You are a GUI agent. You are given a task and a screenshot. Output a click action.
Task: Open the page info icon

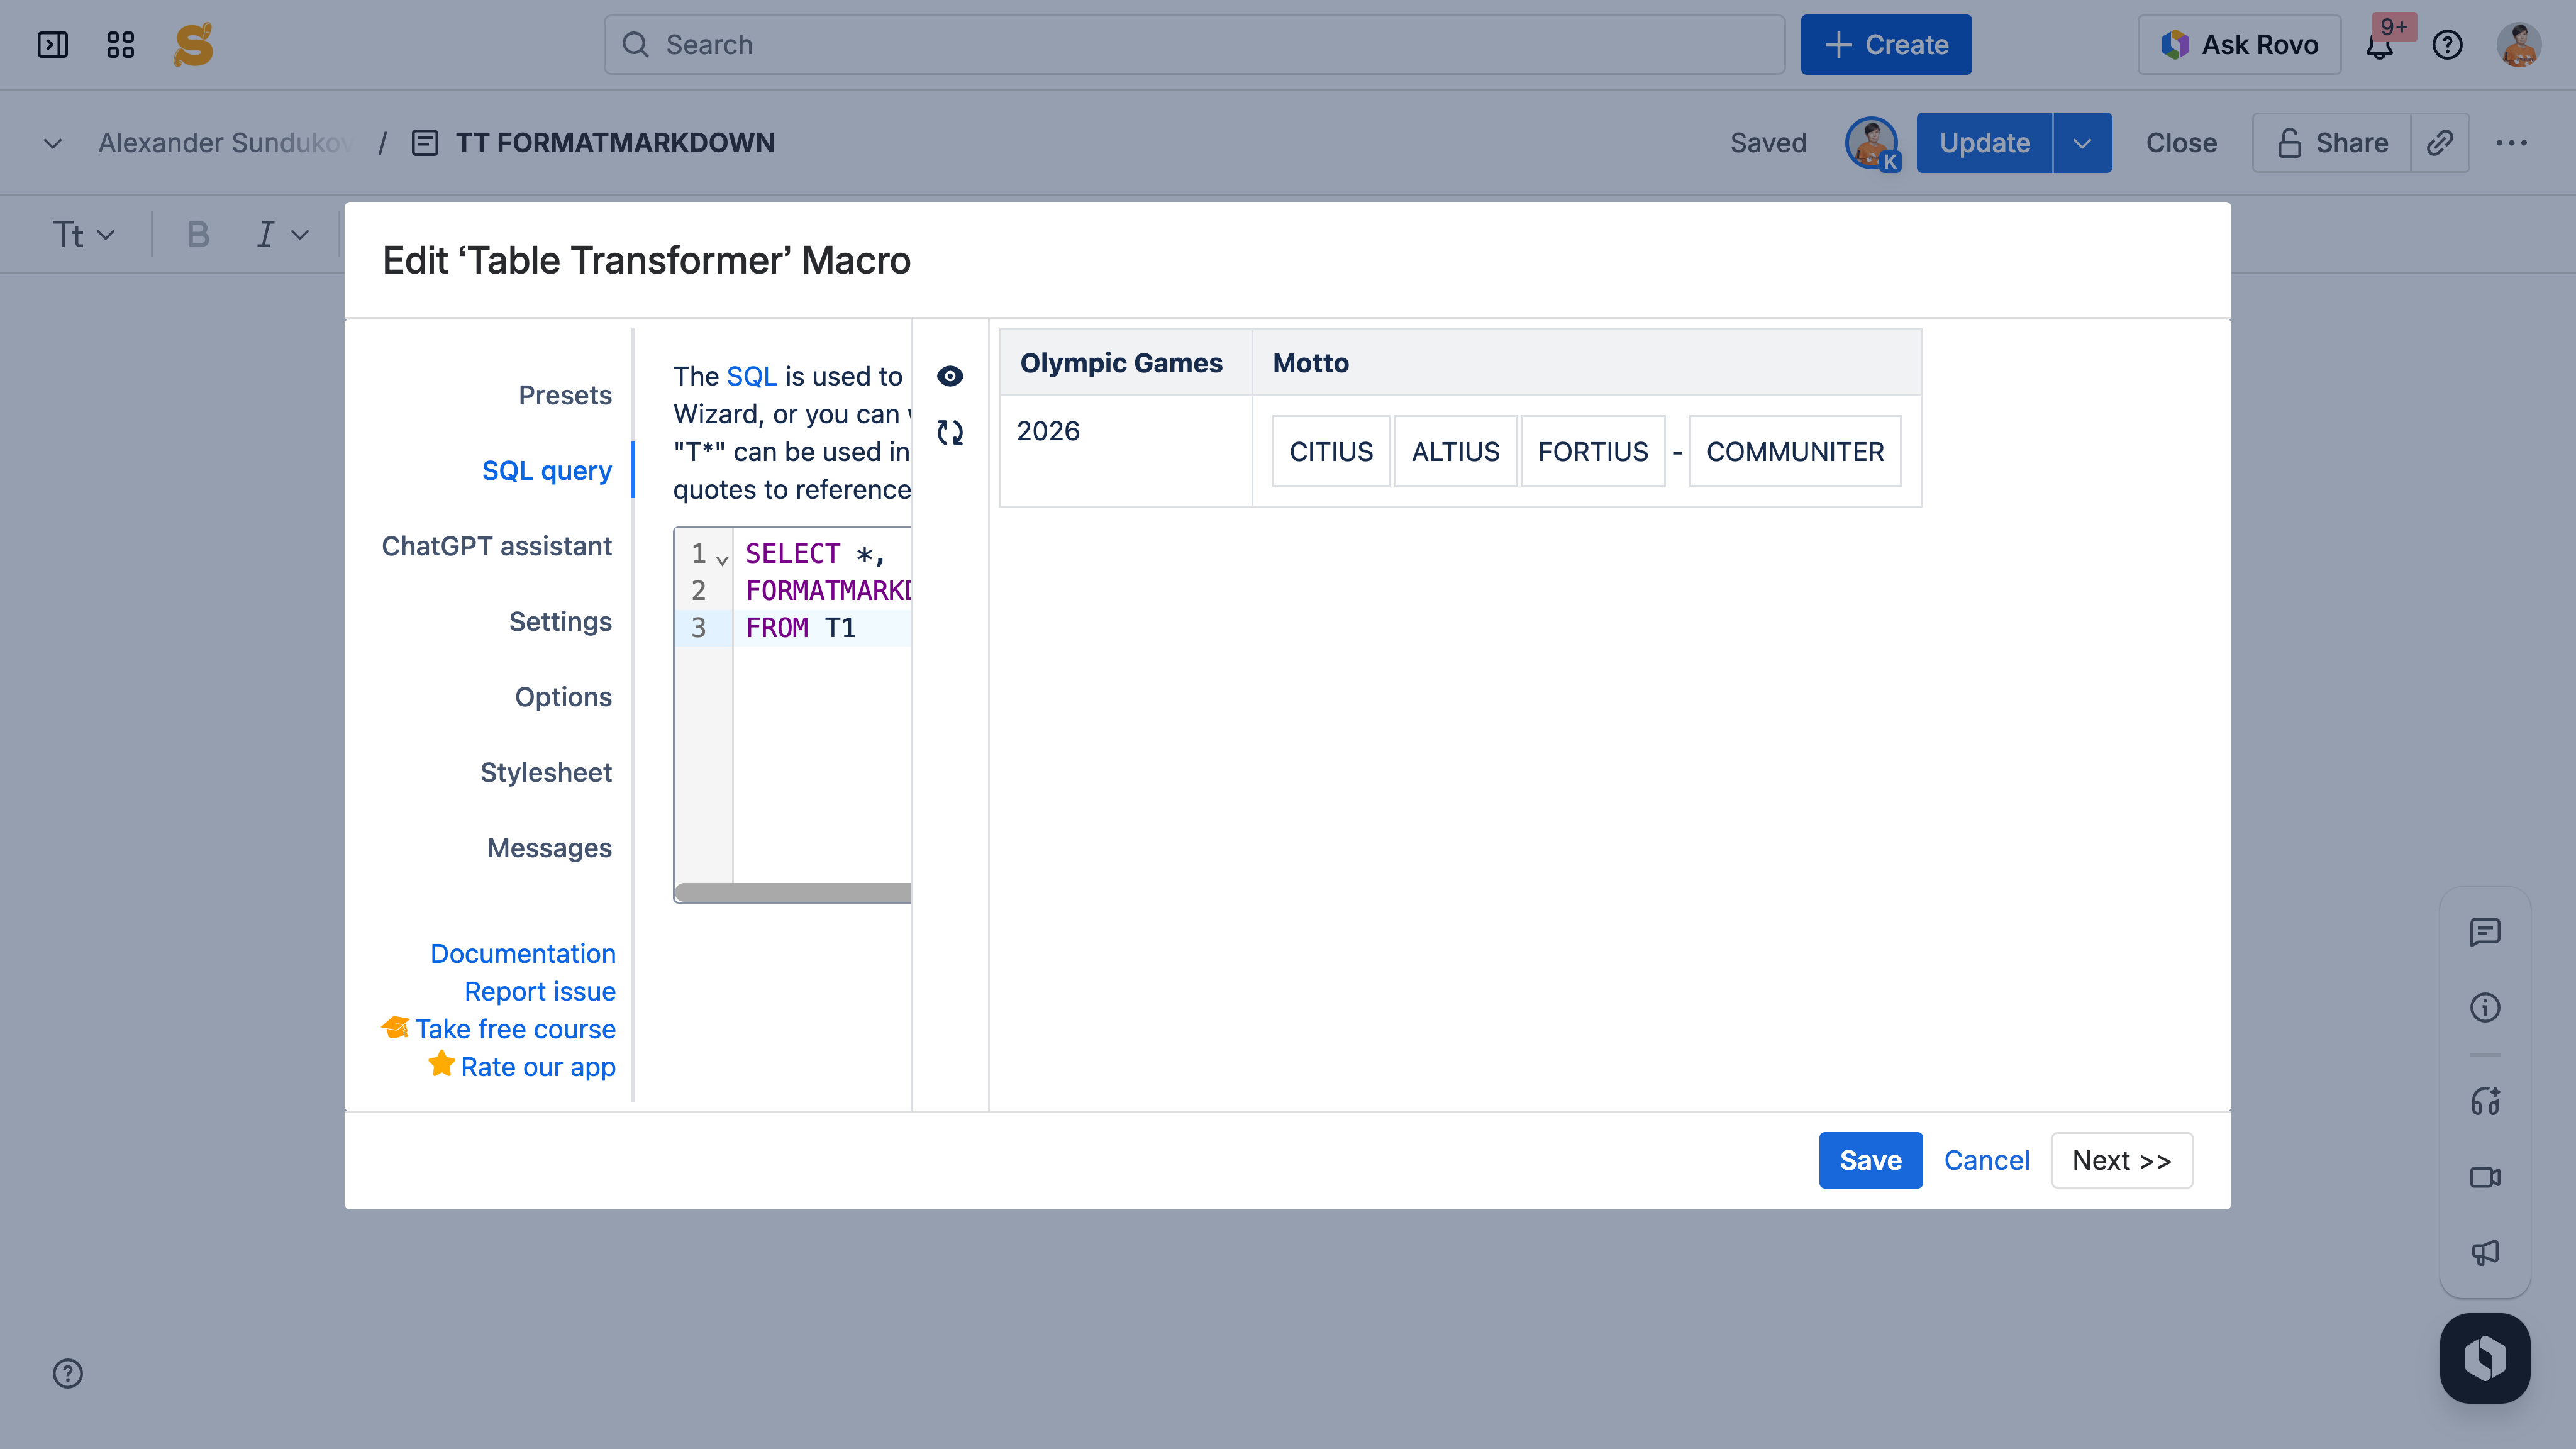click(2484, 1007)
